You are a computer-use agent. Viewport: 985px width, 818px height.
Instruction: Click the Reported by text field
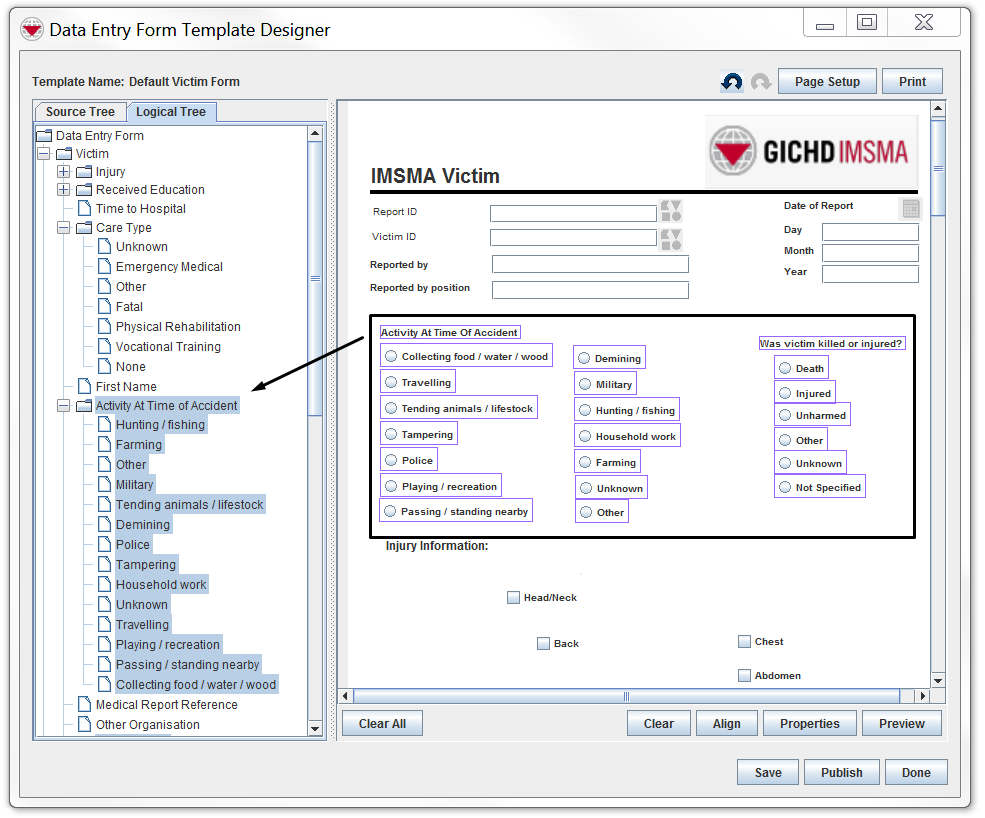click(x=590, y=265)
